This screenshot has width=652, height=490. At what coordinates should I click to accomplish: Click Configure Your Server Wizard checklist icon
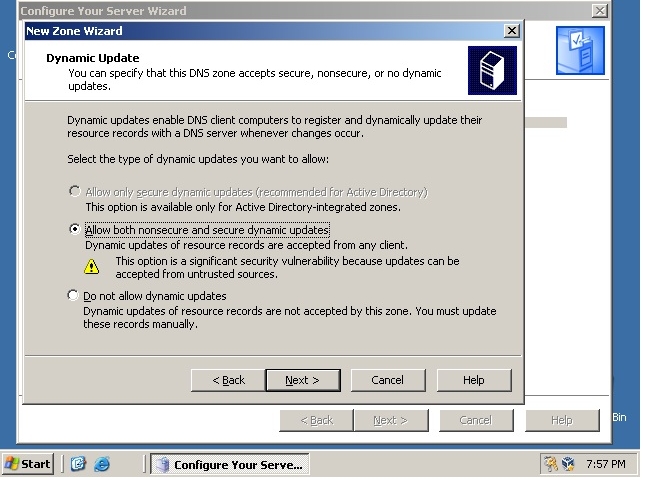(580, 50)
